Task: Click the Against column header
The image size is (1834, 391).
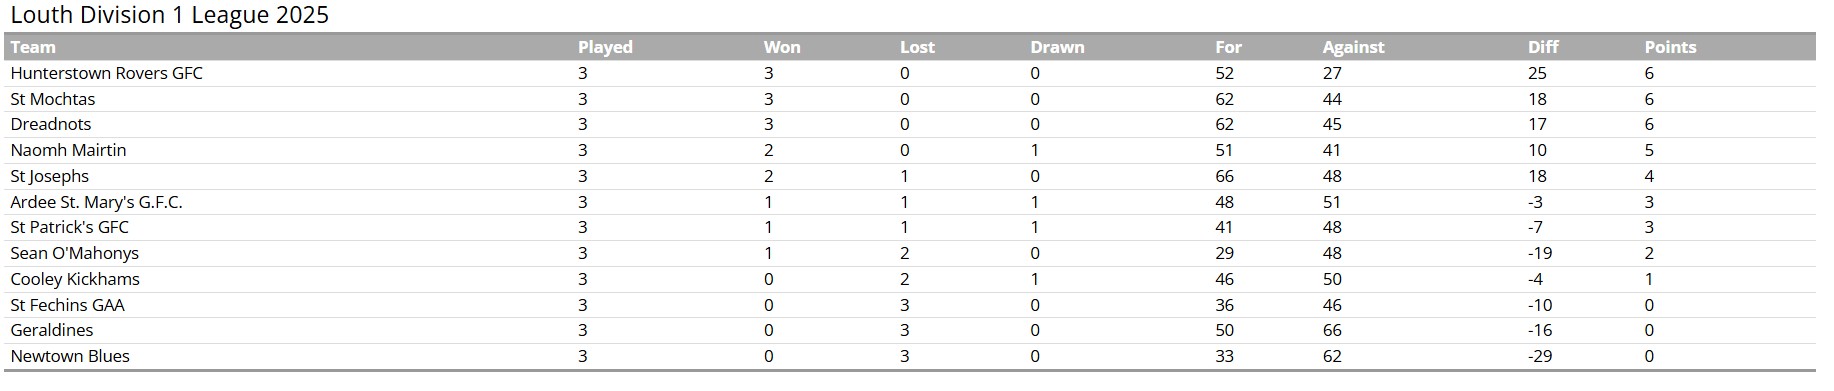Action: click(x=1353, y=47)
